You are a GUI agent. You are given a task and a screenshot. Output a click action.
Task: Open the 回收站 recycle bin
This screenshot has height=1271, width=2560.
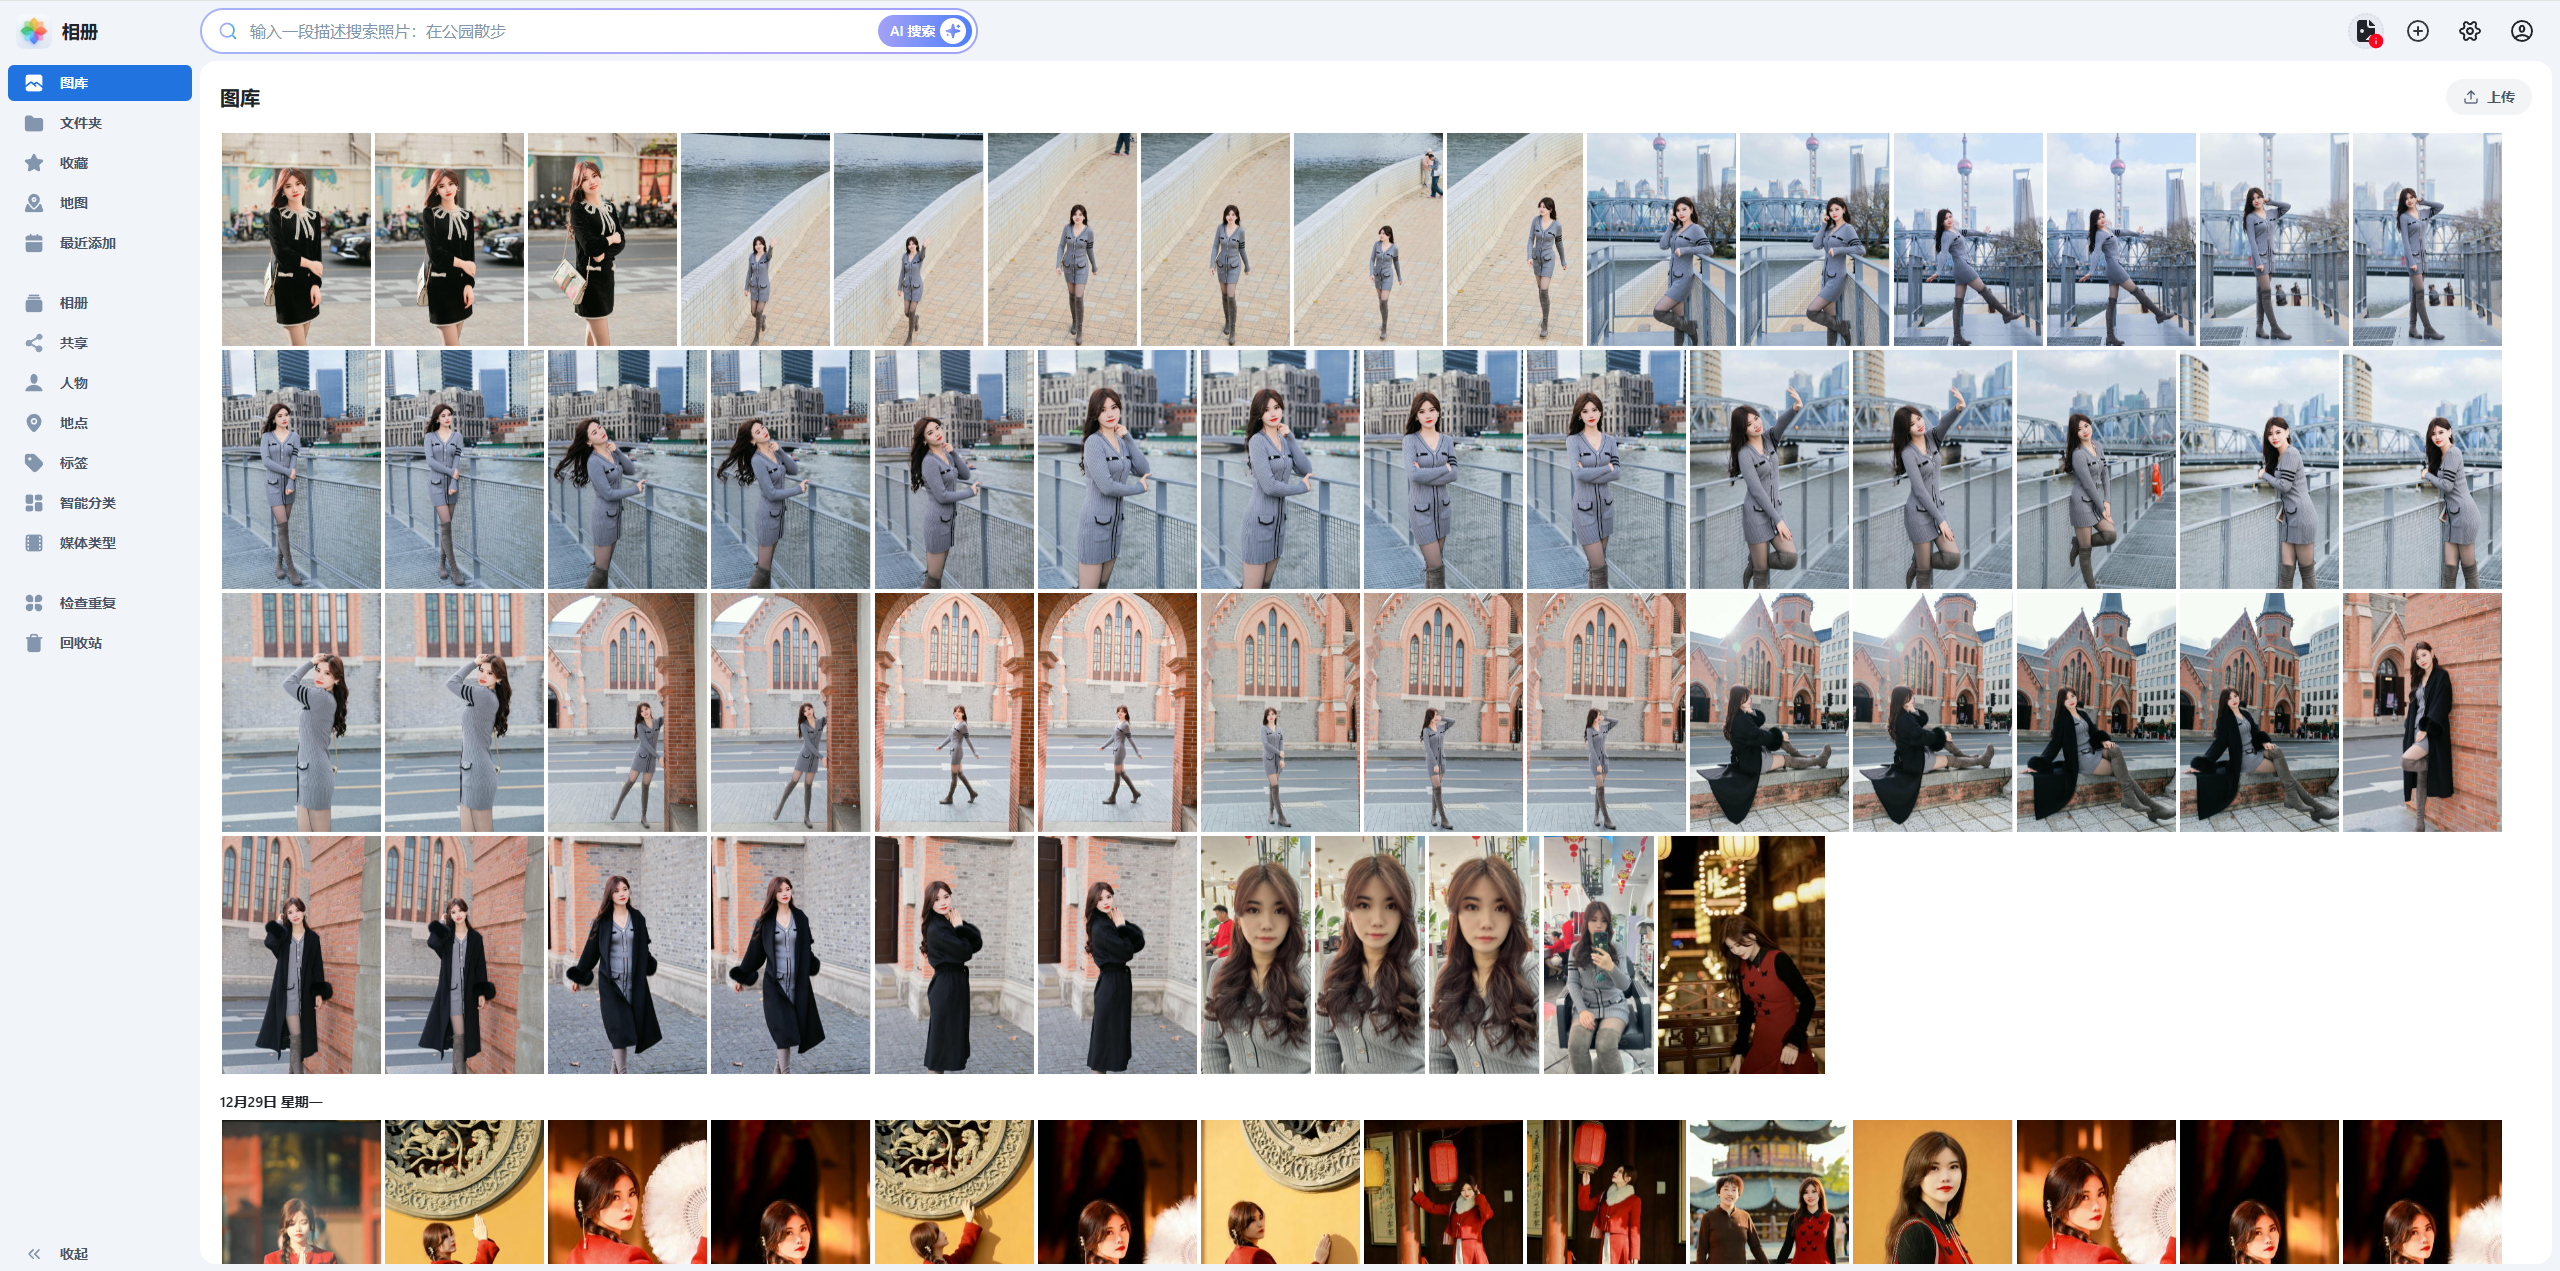click(81, 643)
